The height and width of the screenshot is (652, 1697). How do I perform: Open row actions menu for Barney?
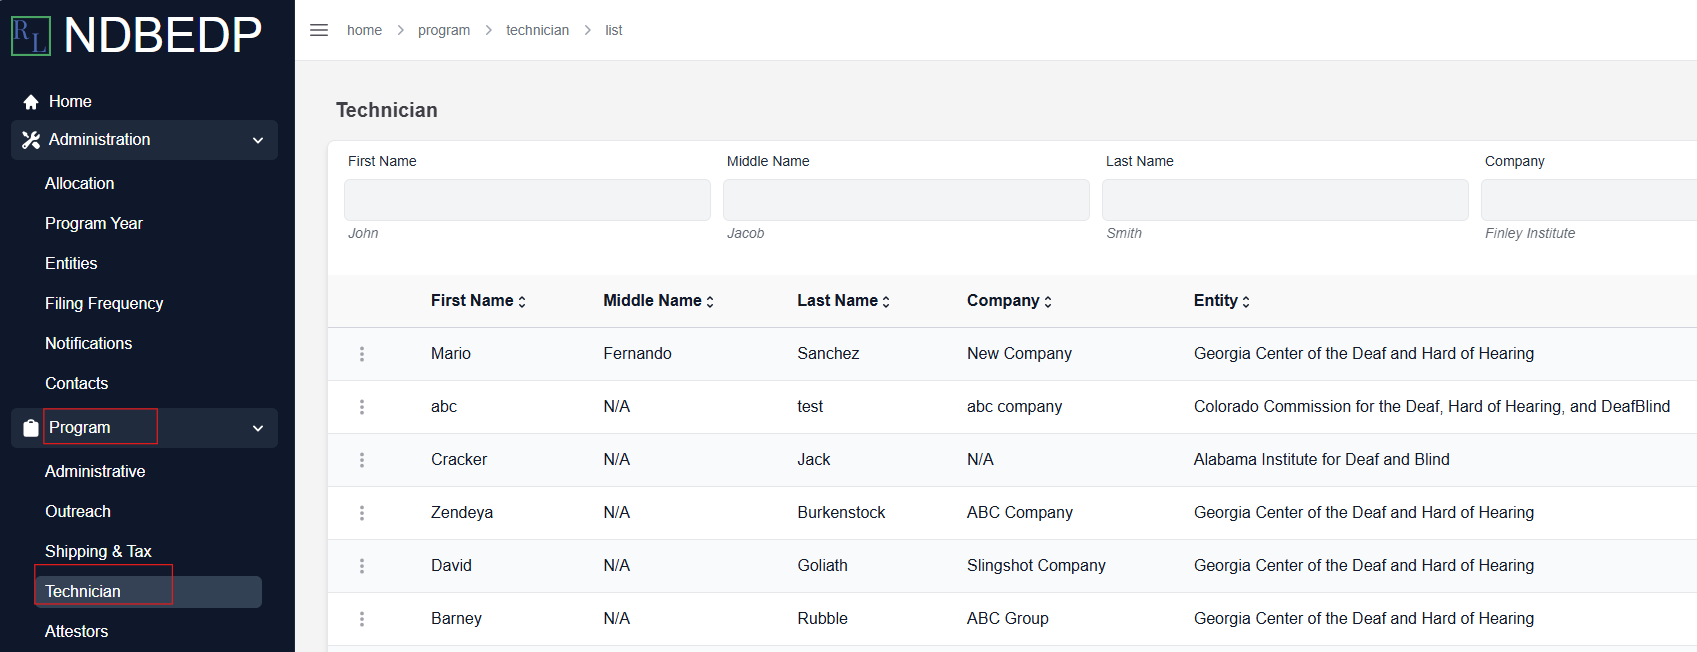362,619
